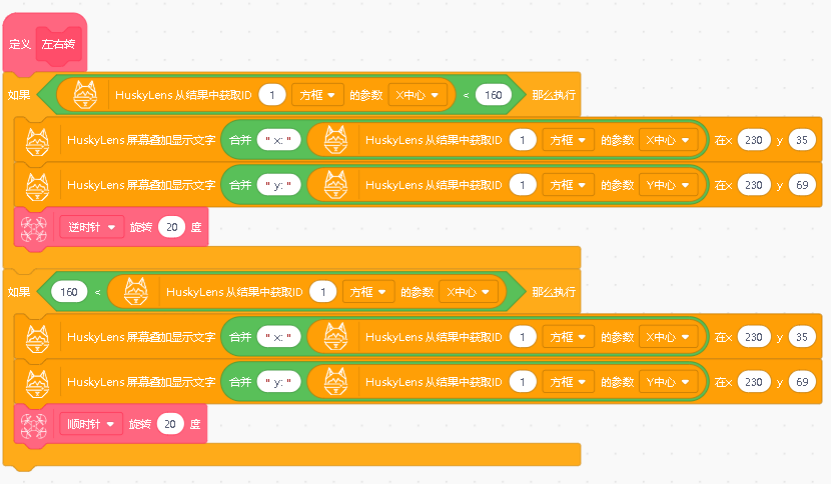This screenshot has width=831, height=485.
Task: Click ID field 1 in y: row, 逆时针 branch
Action: 523,185
